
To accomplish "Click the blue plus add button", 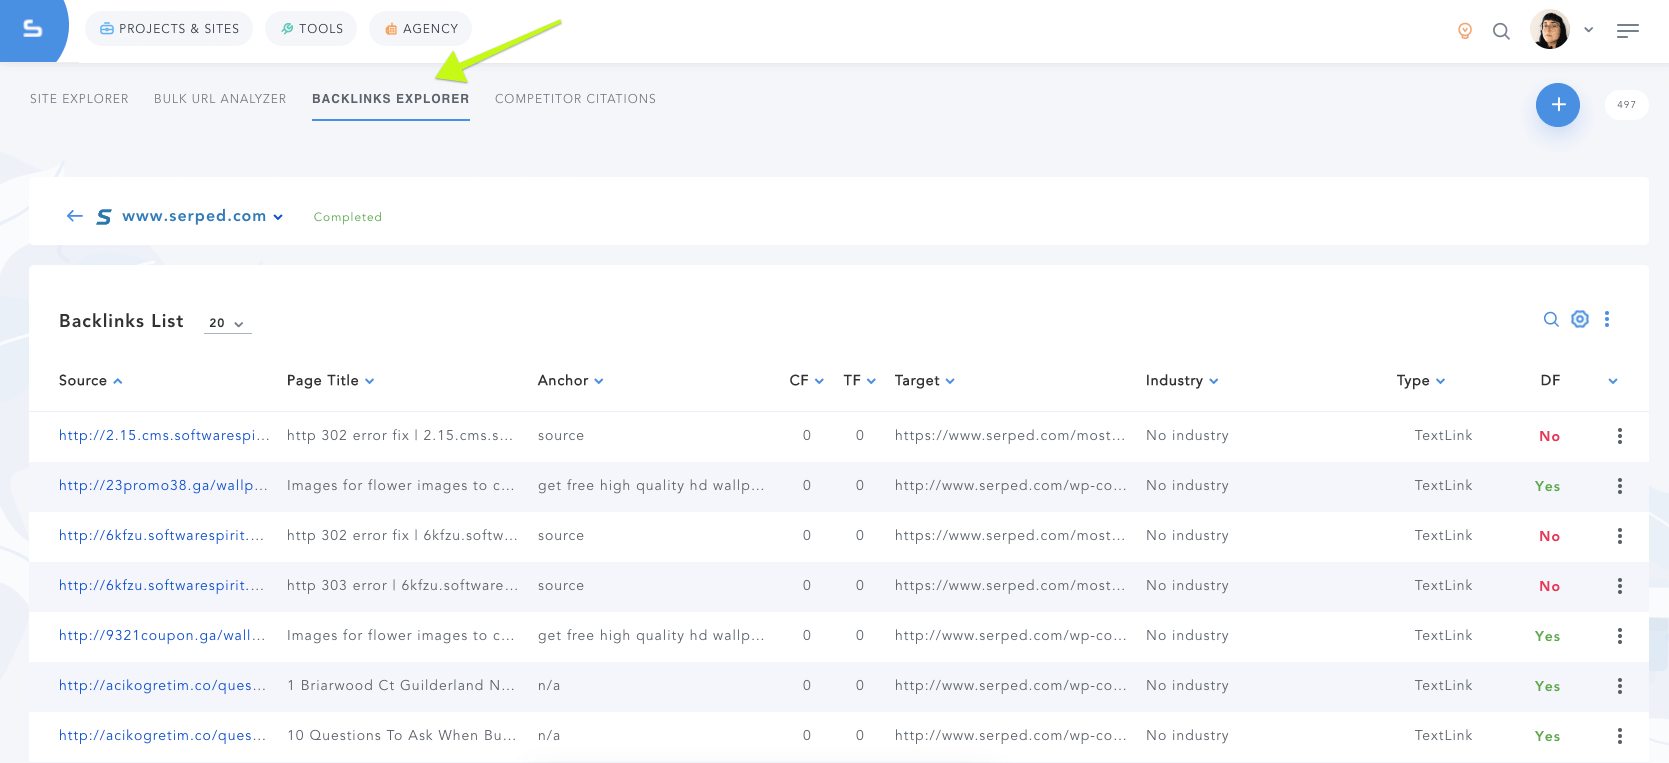I will tap(1557, 105).
